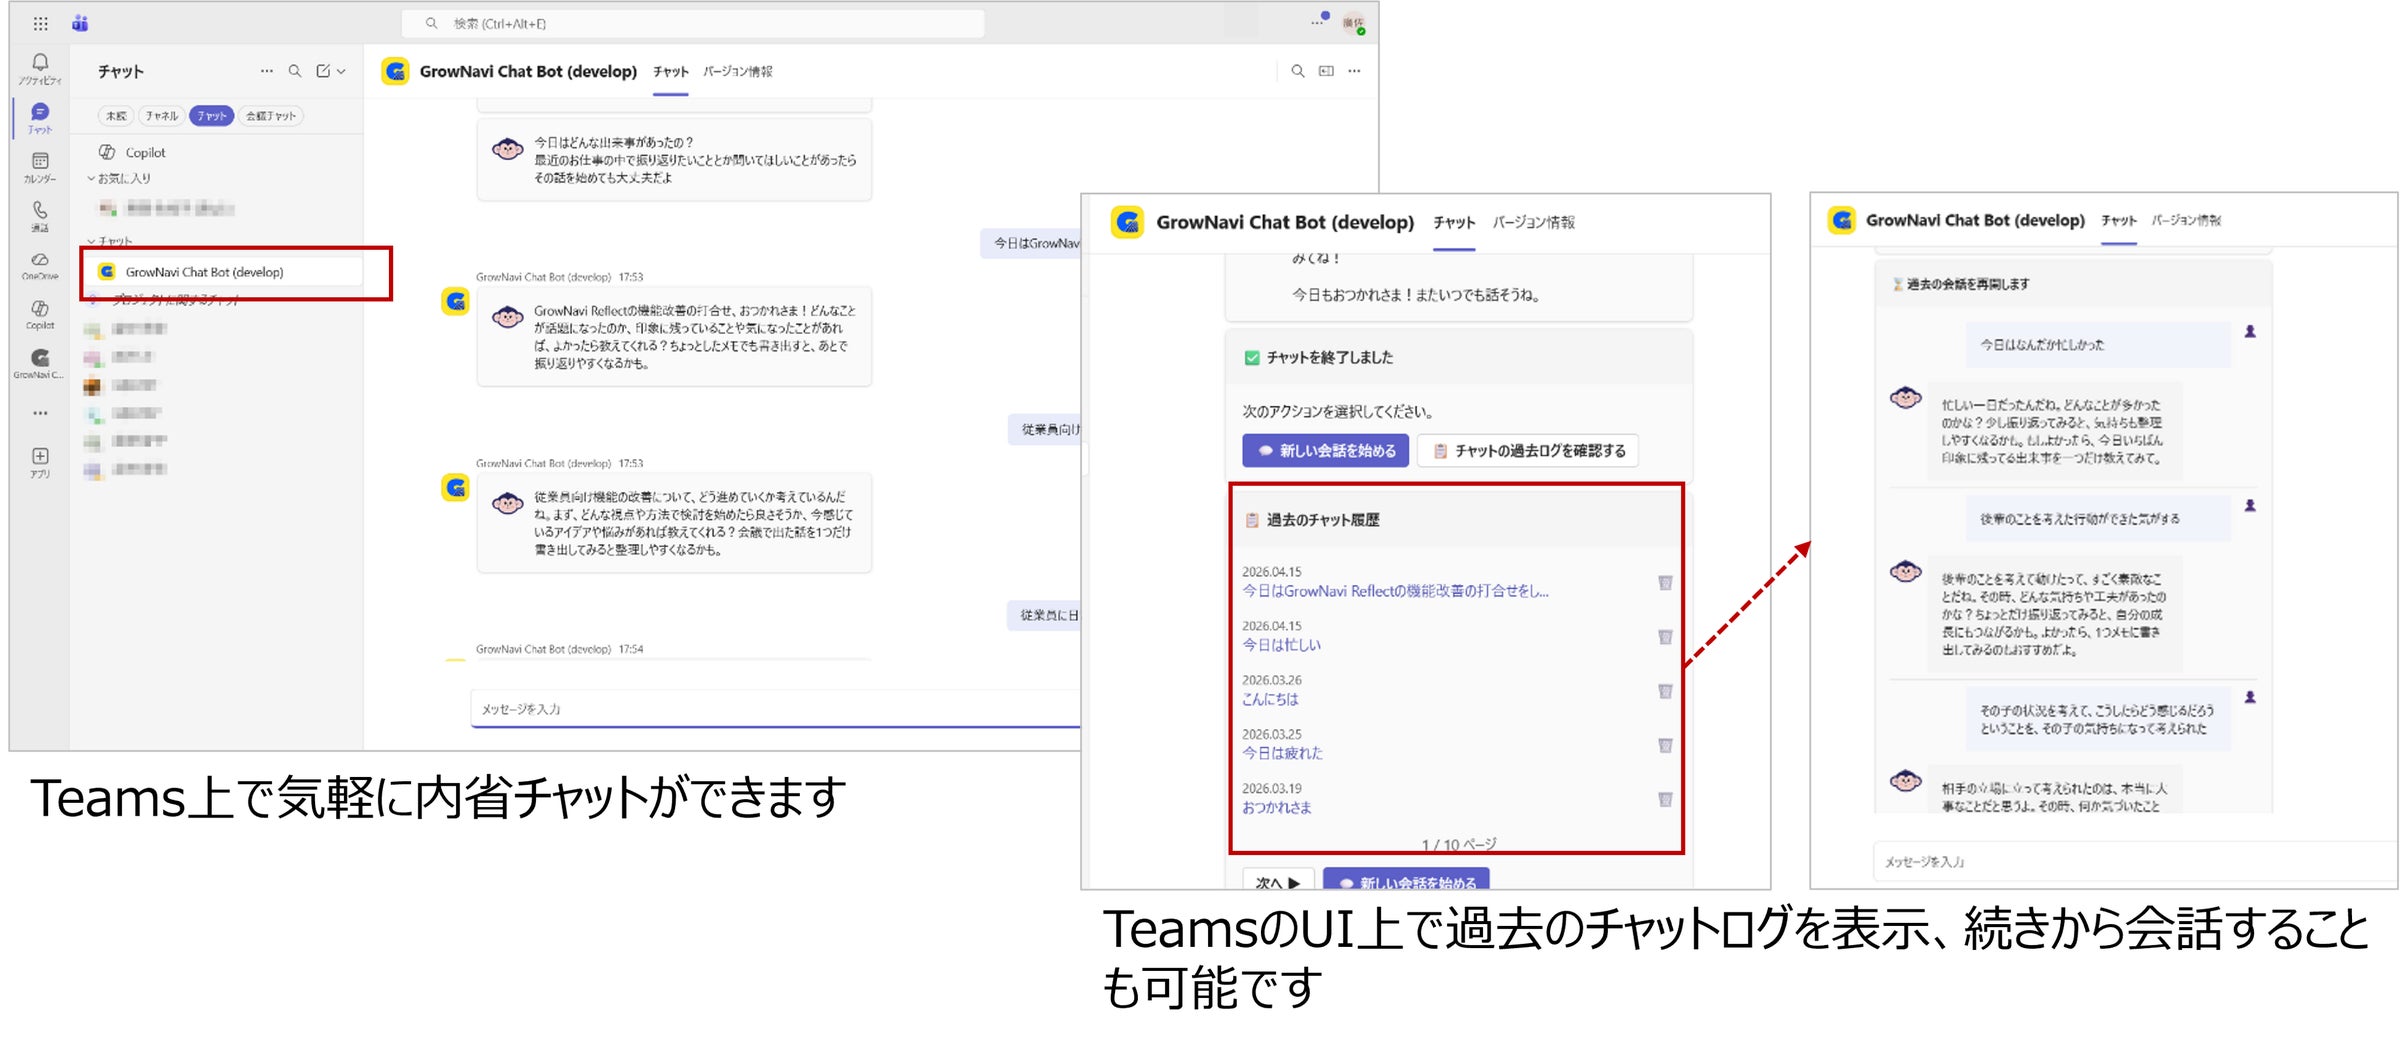
Task: Toggle the 未読 filter pill
Action: (116, 116)
